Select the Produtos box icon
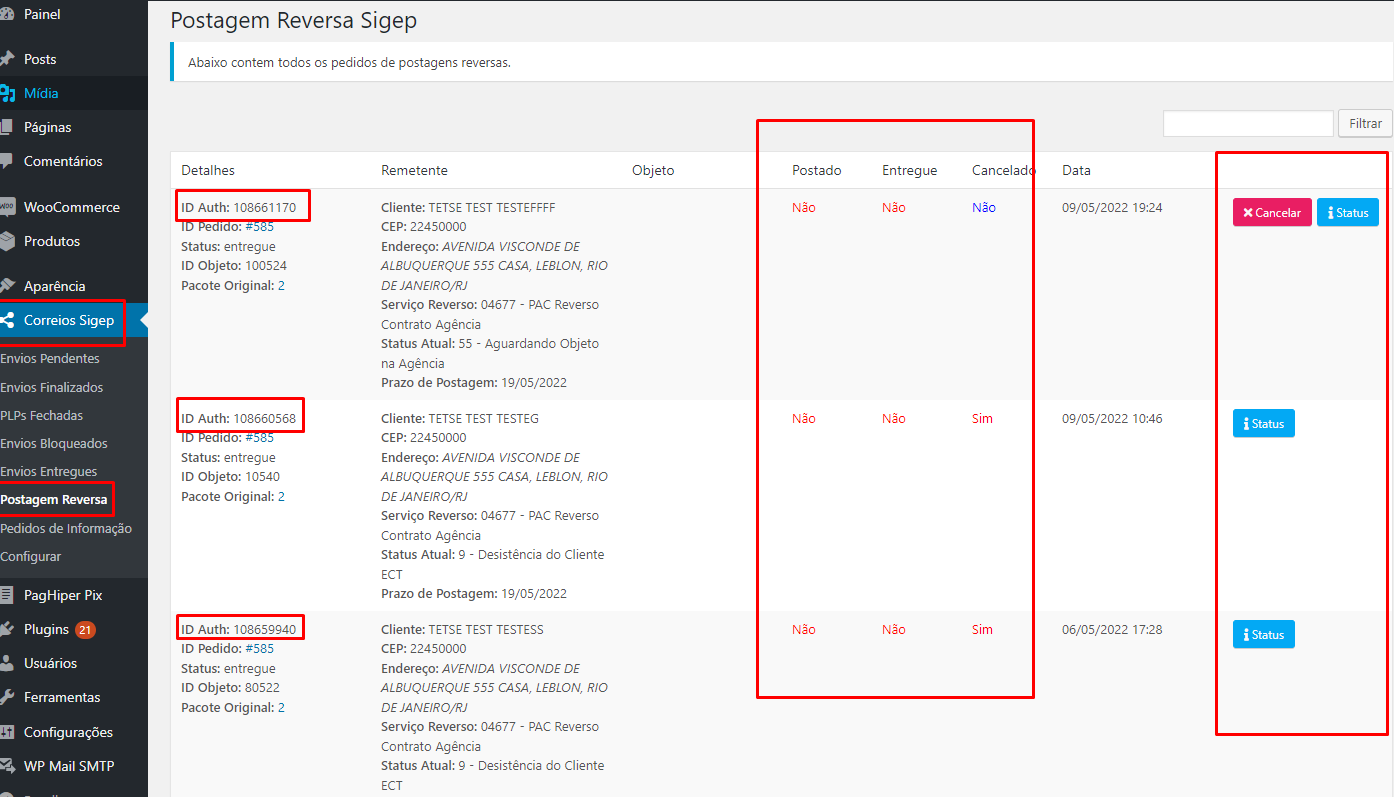Screen dimensions: 1394x797 pos(7,241)
